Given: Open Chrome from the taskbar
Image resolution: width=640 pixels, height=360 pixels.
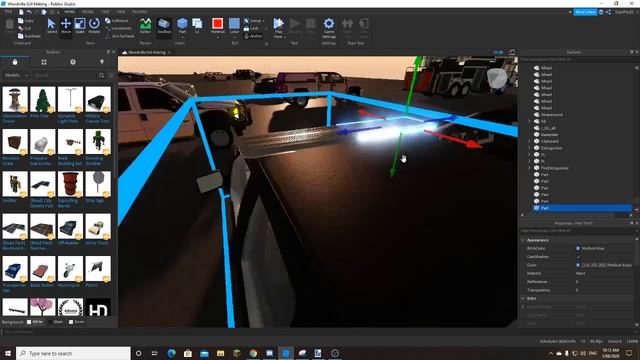Looking at the screenshot, I should pyautogui.click(x=253, y=353).
